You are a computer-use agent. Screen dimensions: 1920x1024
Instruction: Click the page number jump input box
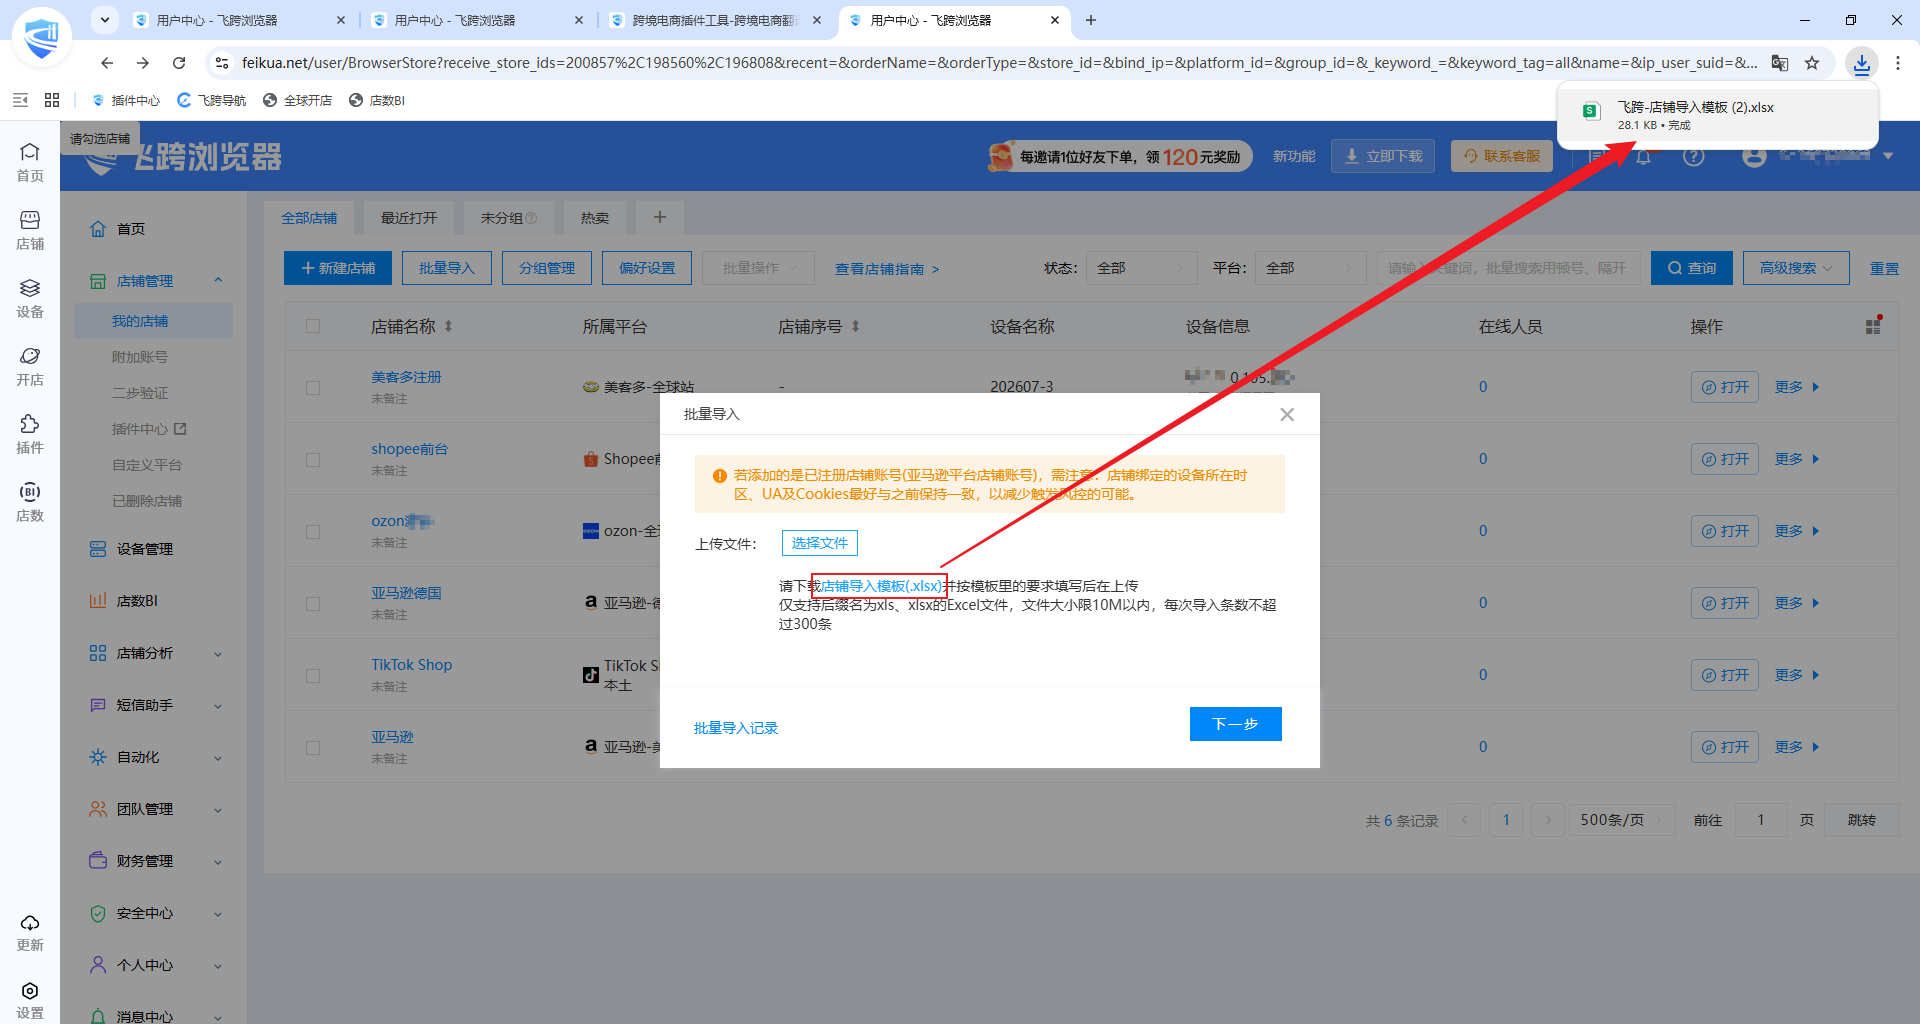(1761, 820)
